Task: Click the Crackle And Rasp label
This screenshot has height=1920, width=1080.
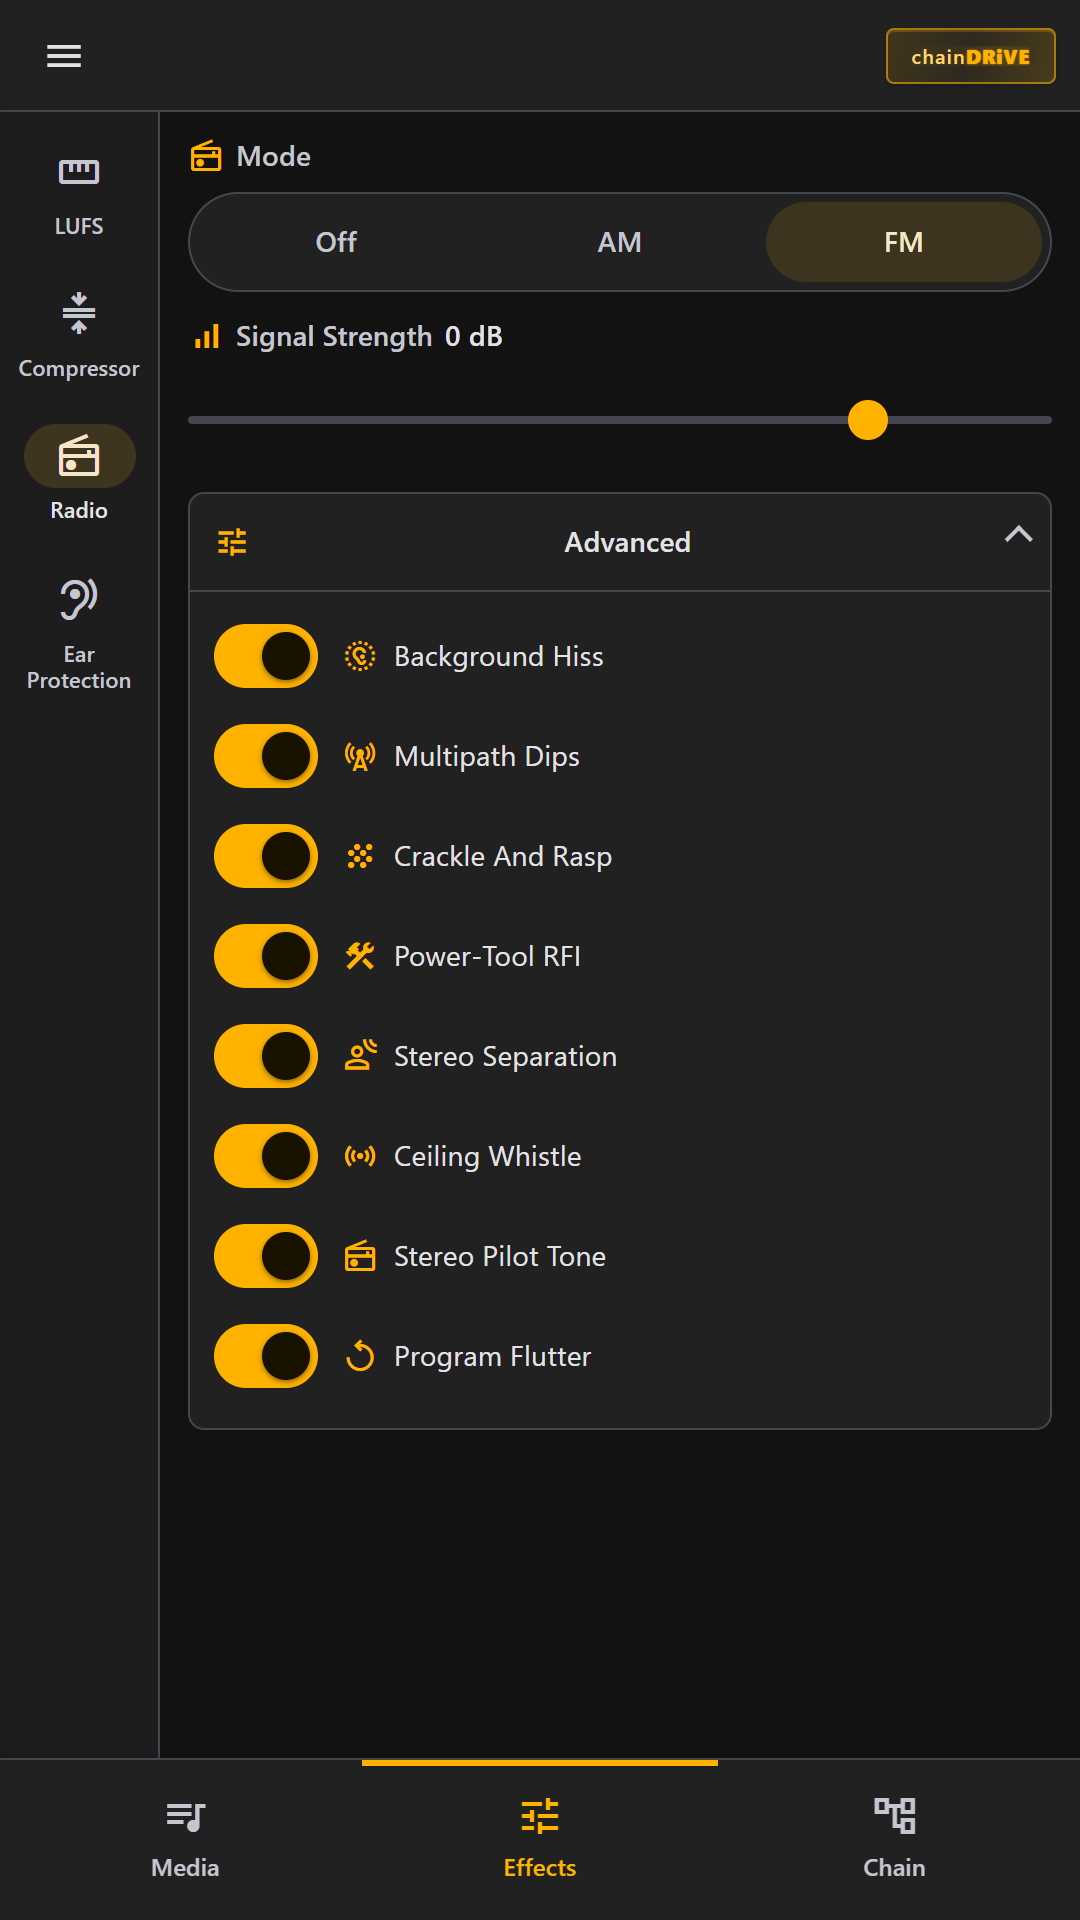Action: 503,856
